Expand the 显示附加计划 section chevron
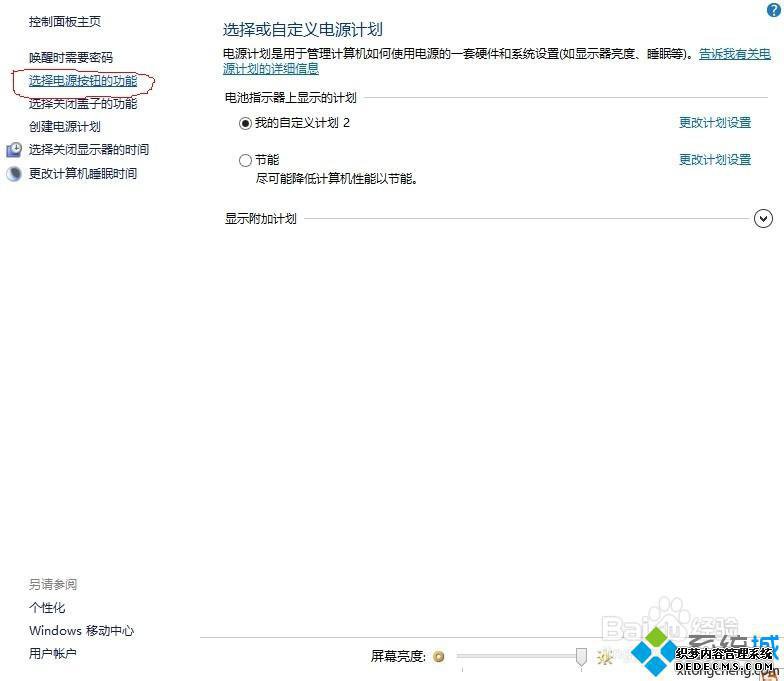Viewport: 784px width, 681px height. [763, 218]
